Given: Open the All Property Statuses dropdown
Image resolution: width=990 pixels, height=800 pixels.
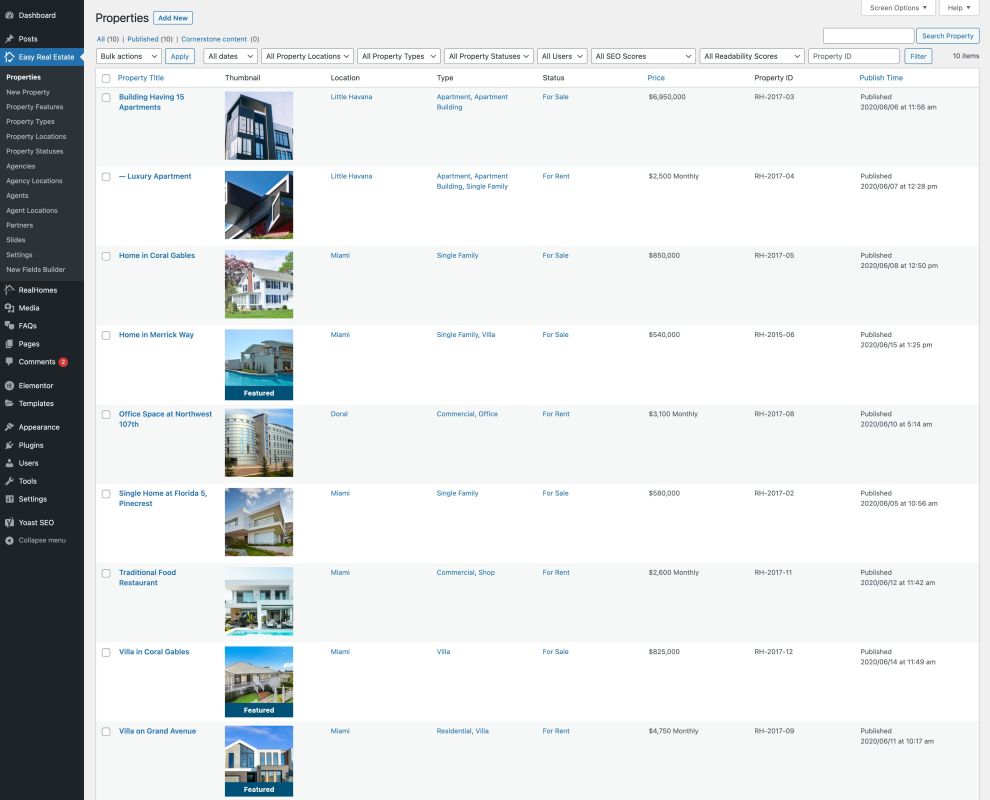Looking at the screenshot, I should pyautogui.click(x=489, y=56).
